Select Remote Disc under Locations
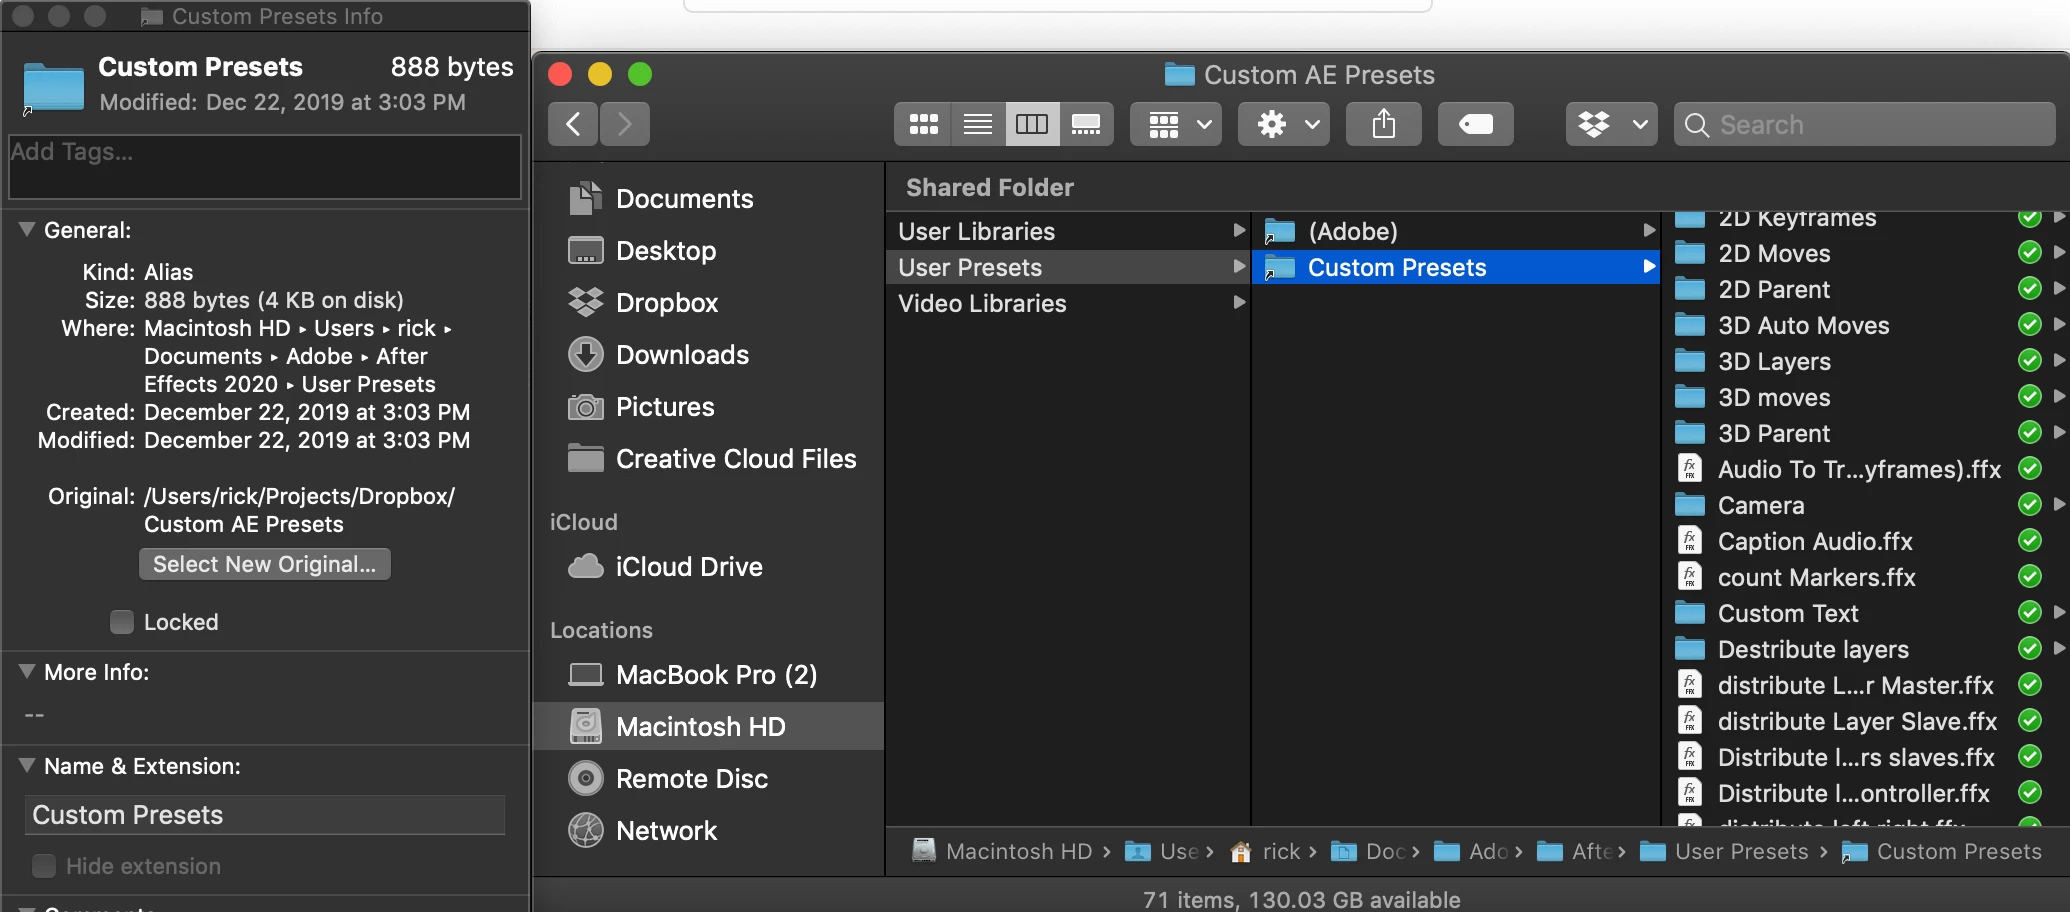Image resolution: width=2070 pixels, height=912 pixels. pos(708,778)
